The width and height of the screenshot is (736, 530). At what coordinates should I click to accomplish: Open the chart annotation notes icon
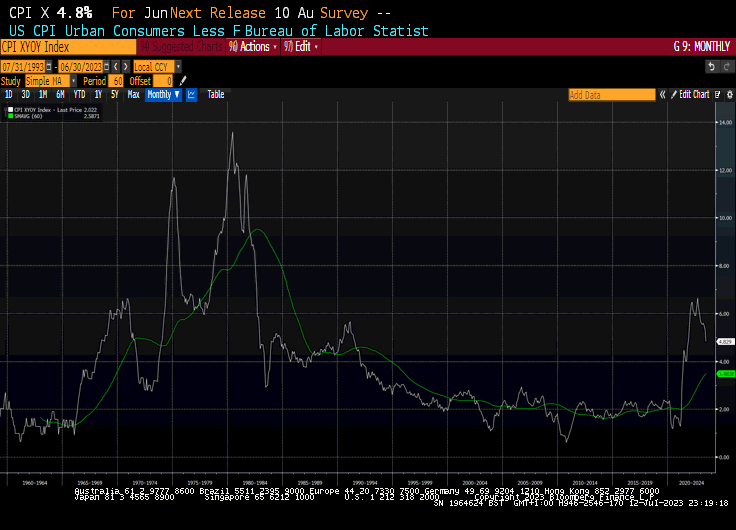(x=718, y=95)
